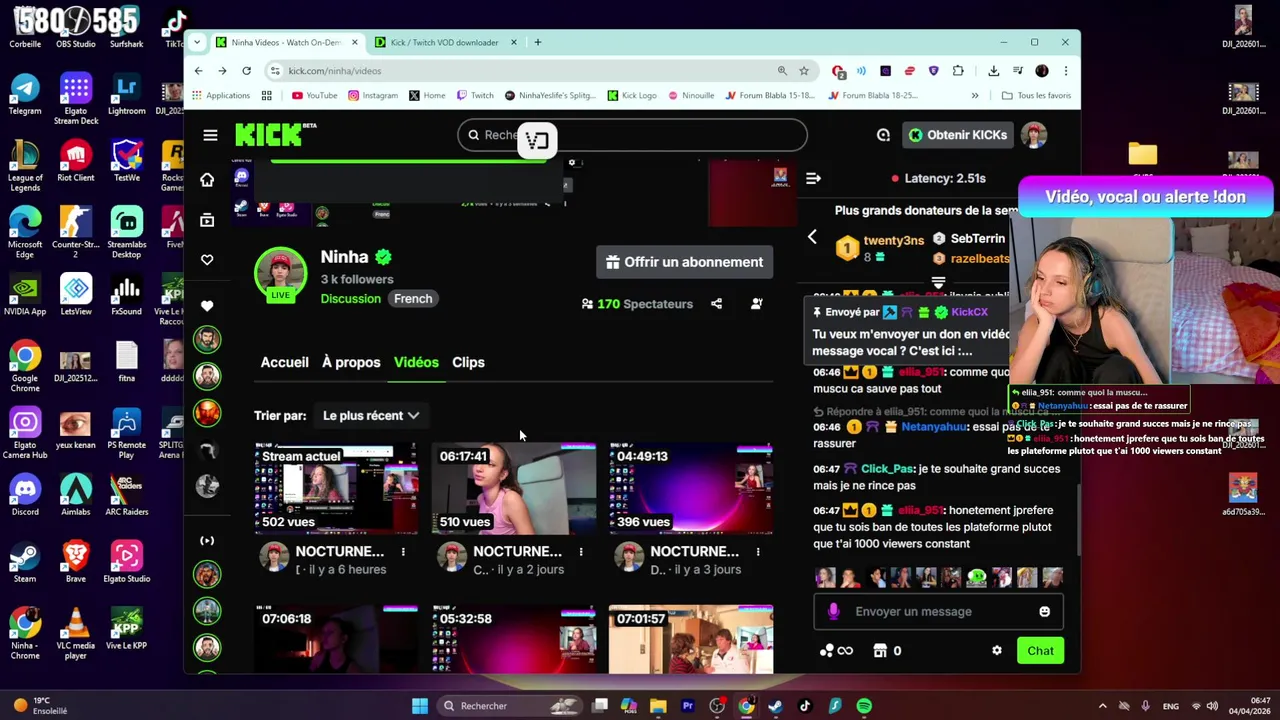Switch to Kick / Twitch VOD downloader tab

click(x=446, y=42)
